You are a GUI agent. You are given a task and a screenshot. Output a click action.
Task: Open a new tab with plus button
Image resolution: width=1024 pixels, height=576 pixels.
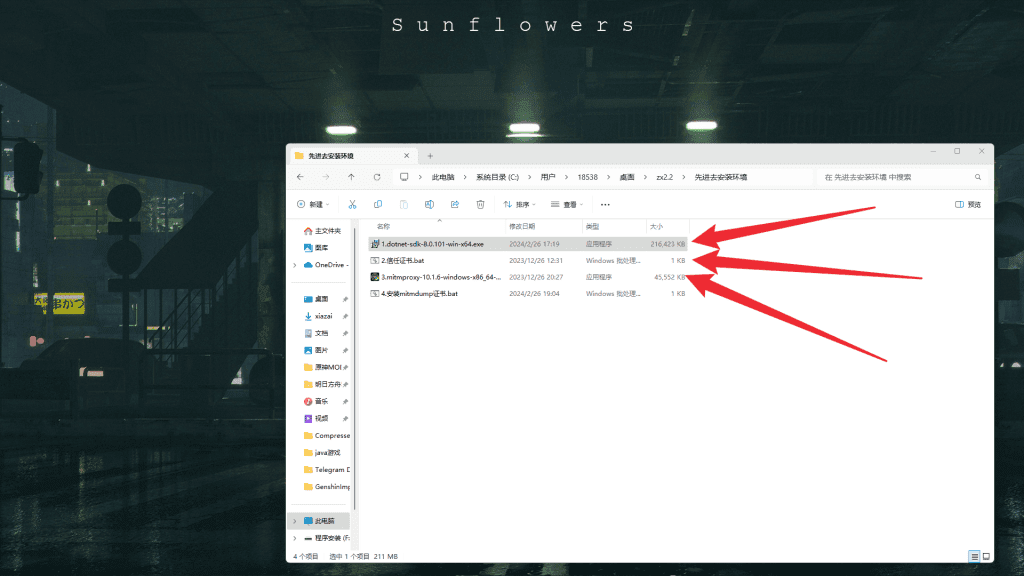[x=430, y=156]
